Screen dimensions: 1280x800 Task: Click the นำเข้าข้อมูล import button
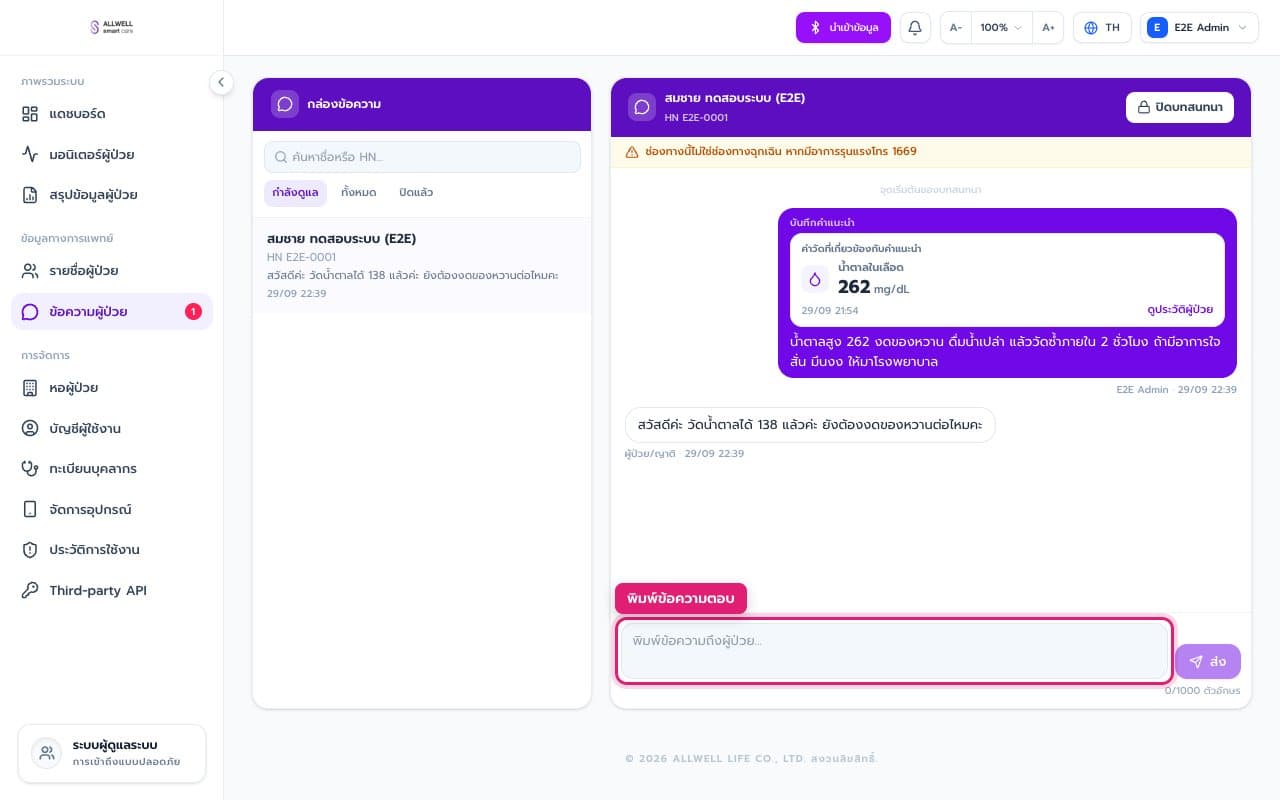(x=843, y=28)
